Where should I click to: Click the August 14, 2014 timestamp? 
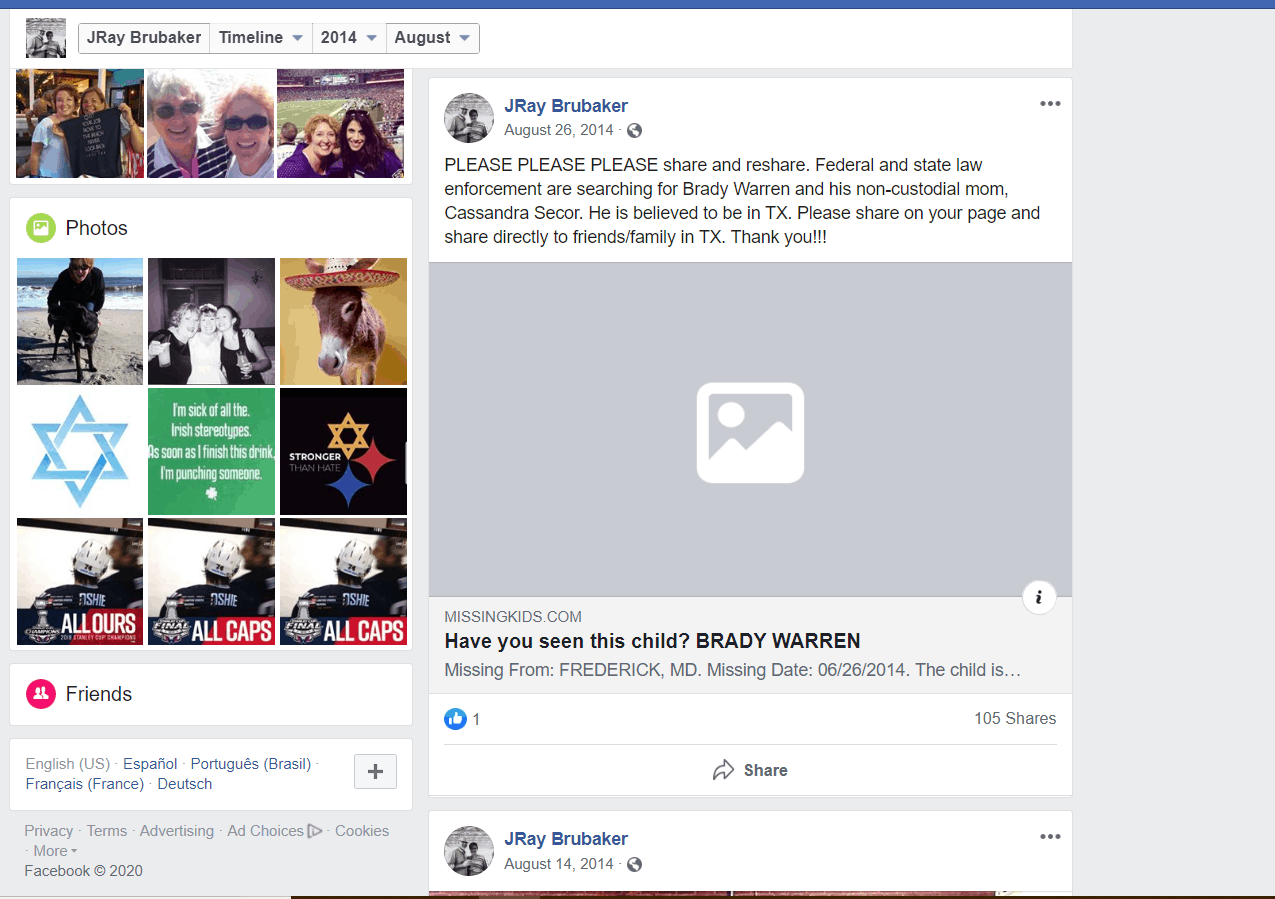[x=559, y=865]
